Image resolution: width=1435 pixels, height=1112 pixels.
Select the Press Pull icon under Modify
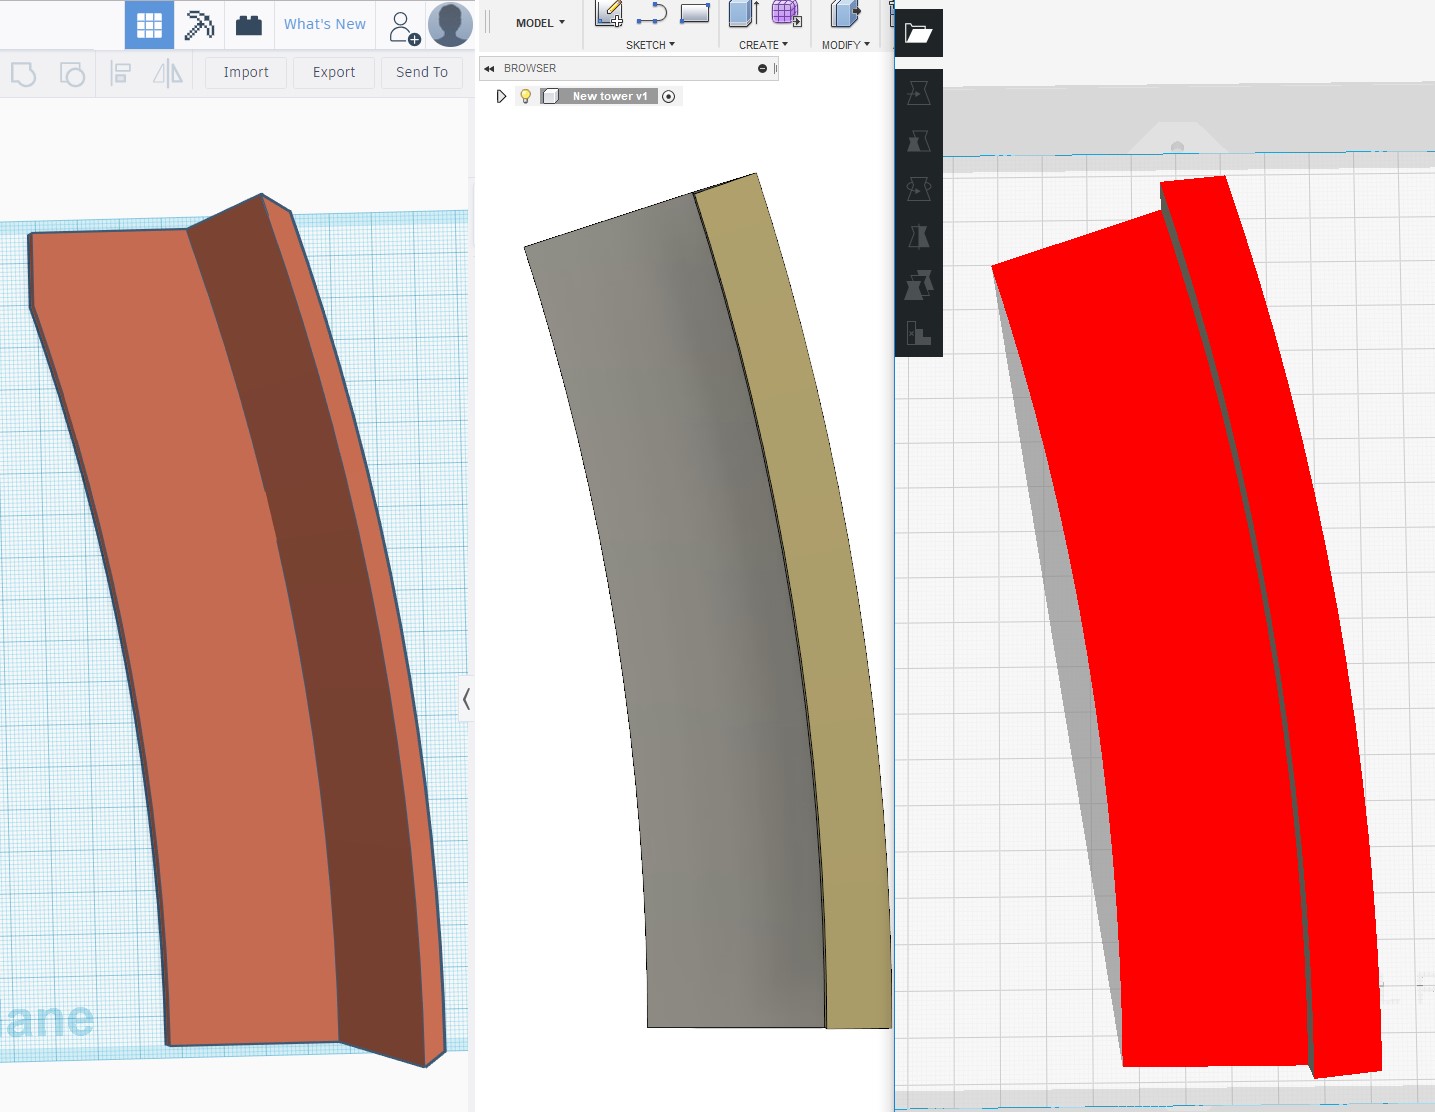(845, 14)
